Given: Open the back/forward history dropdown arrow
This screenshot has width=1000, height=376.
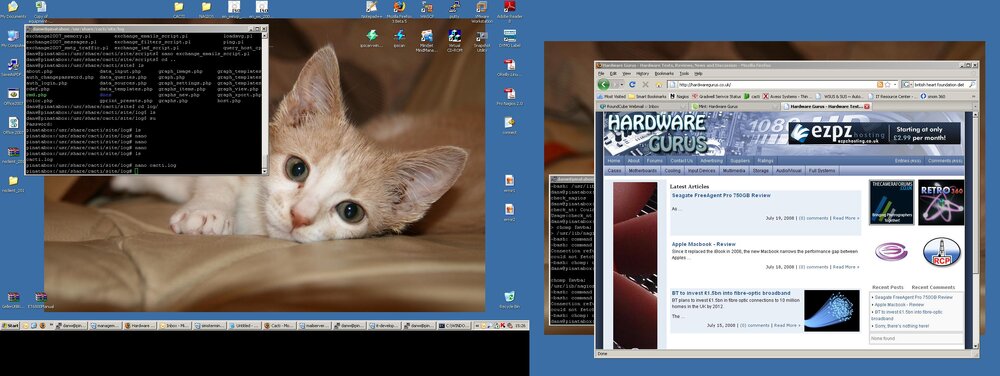Looking at the screenshot, I should [x=623, y=84].
